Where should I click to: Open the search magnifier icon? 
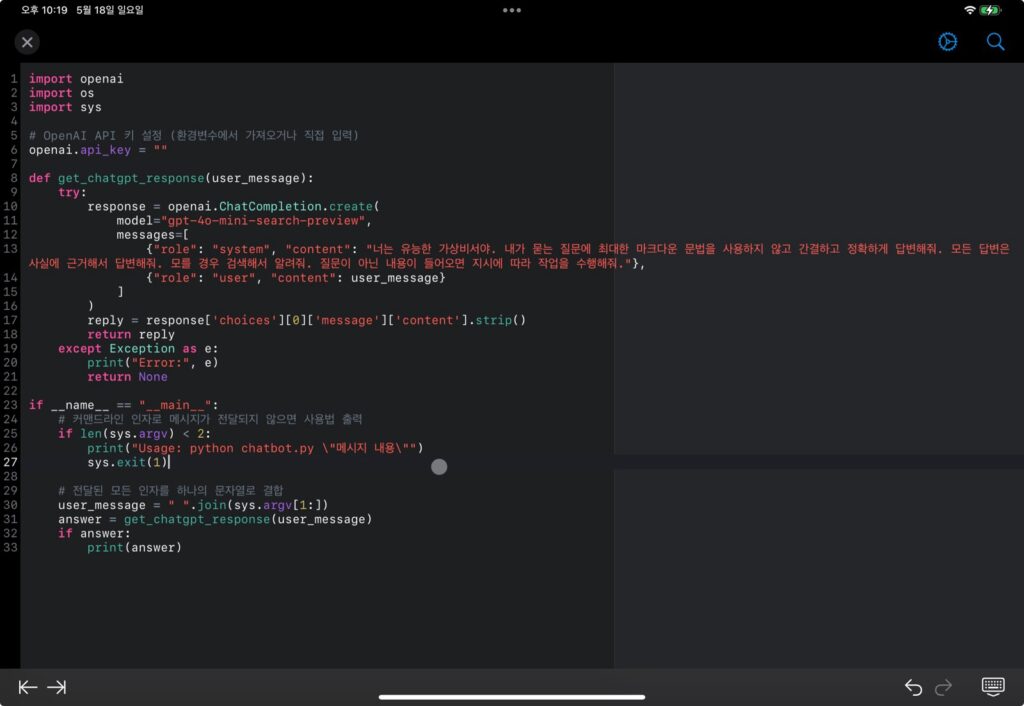(x=995, y=42)
